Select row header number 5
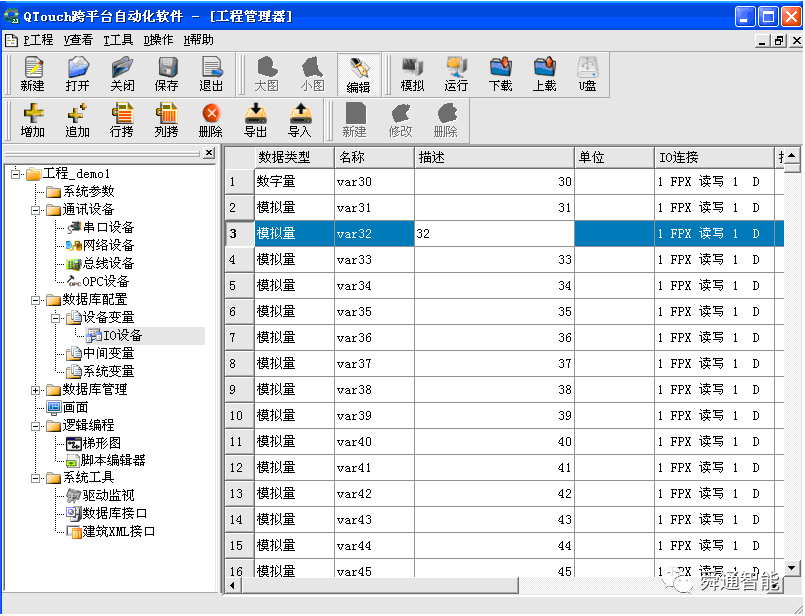 (x=239, y=286)
